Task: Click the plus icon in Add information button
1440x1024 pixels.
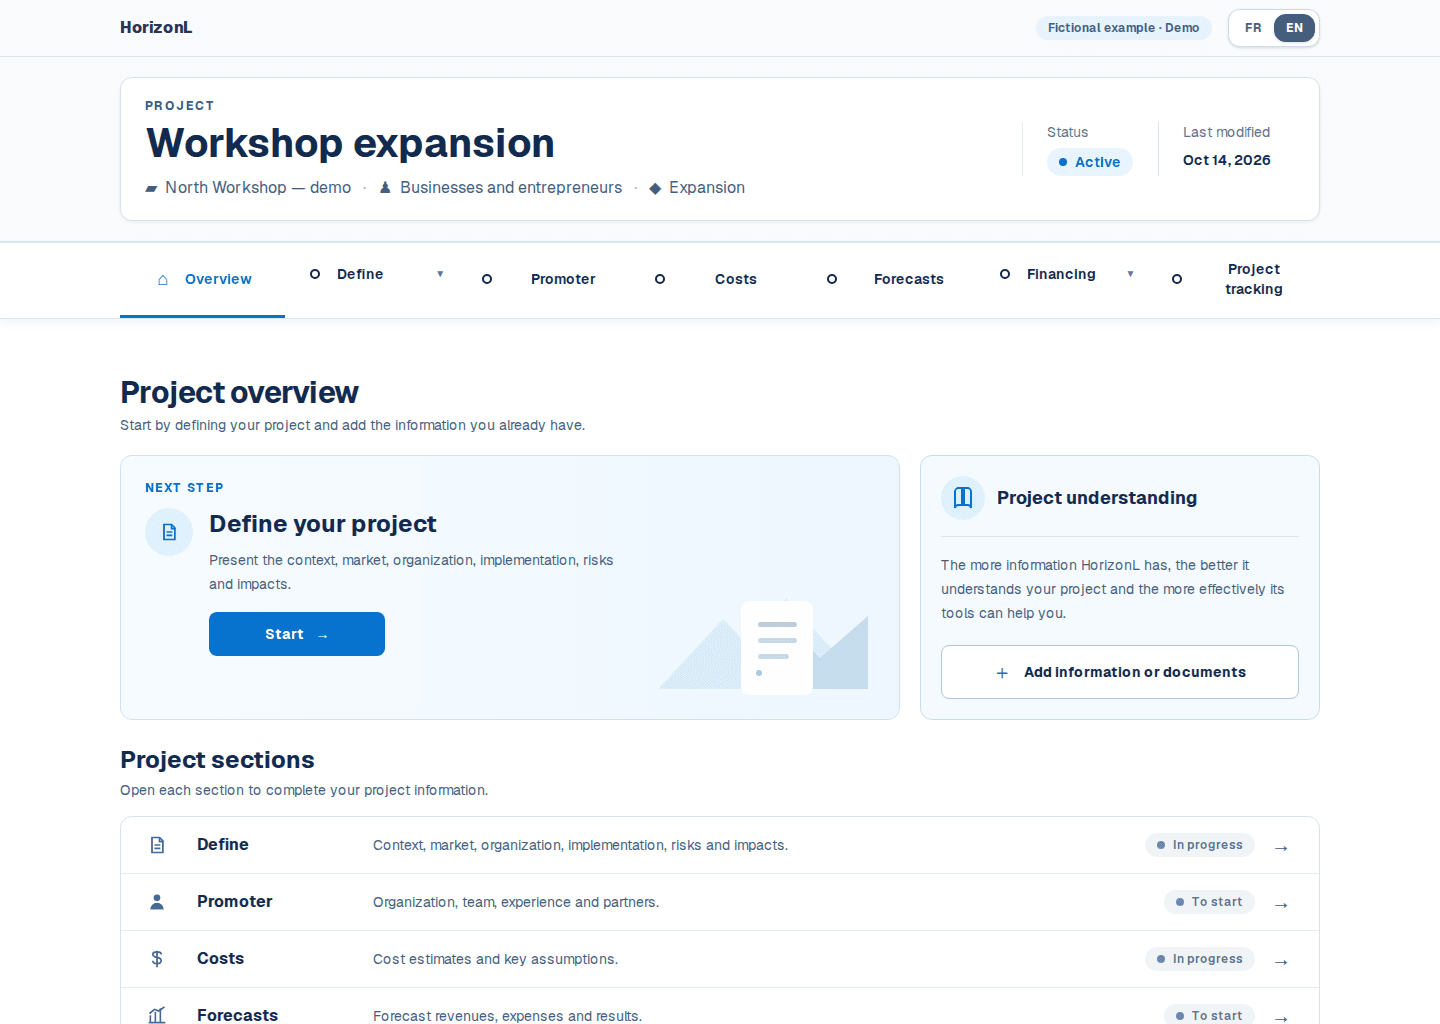Action: click(1002, 673)
